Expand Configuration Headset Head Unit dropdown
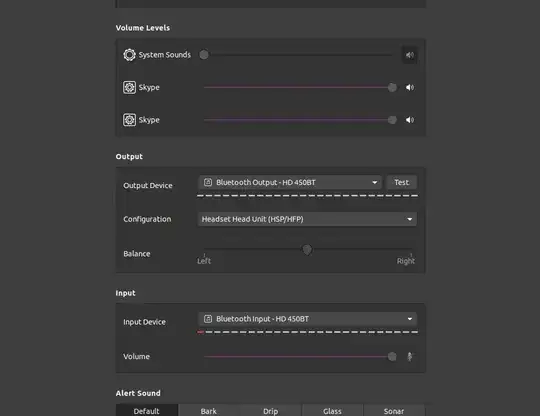 pyautogui.click(x=307, y=219)
